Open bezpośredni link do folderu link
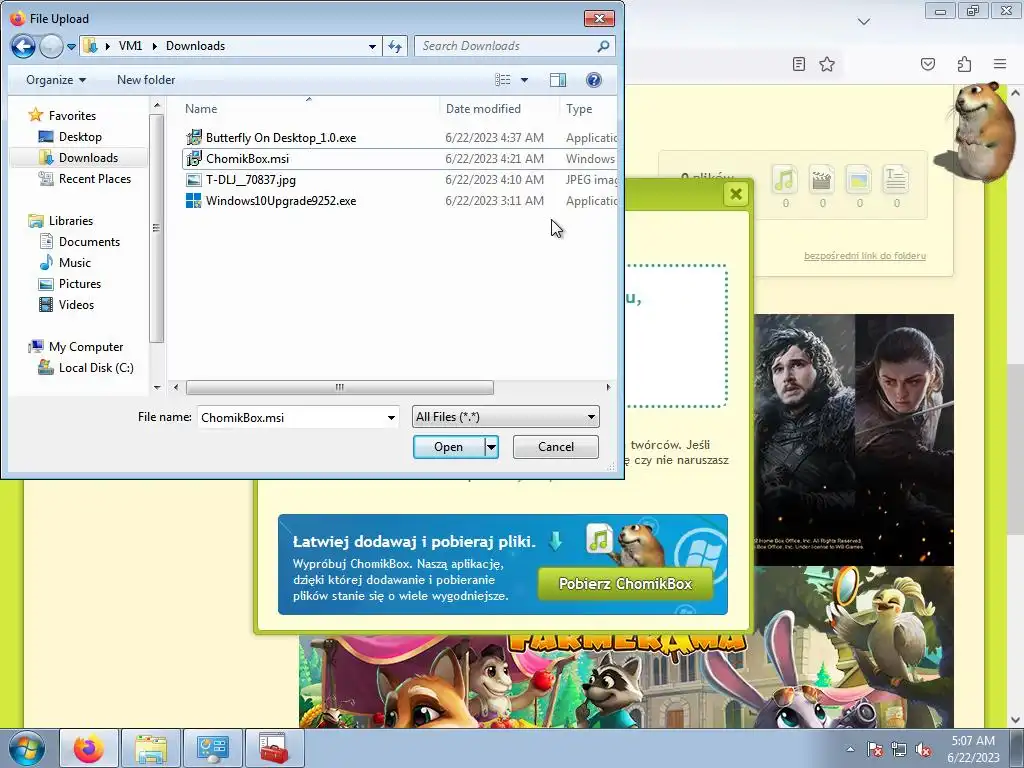This screenshot has height=768, width=1024. (x=865, y=255)
